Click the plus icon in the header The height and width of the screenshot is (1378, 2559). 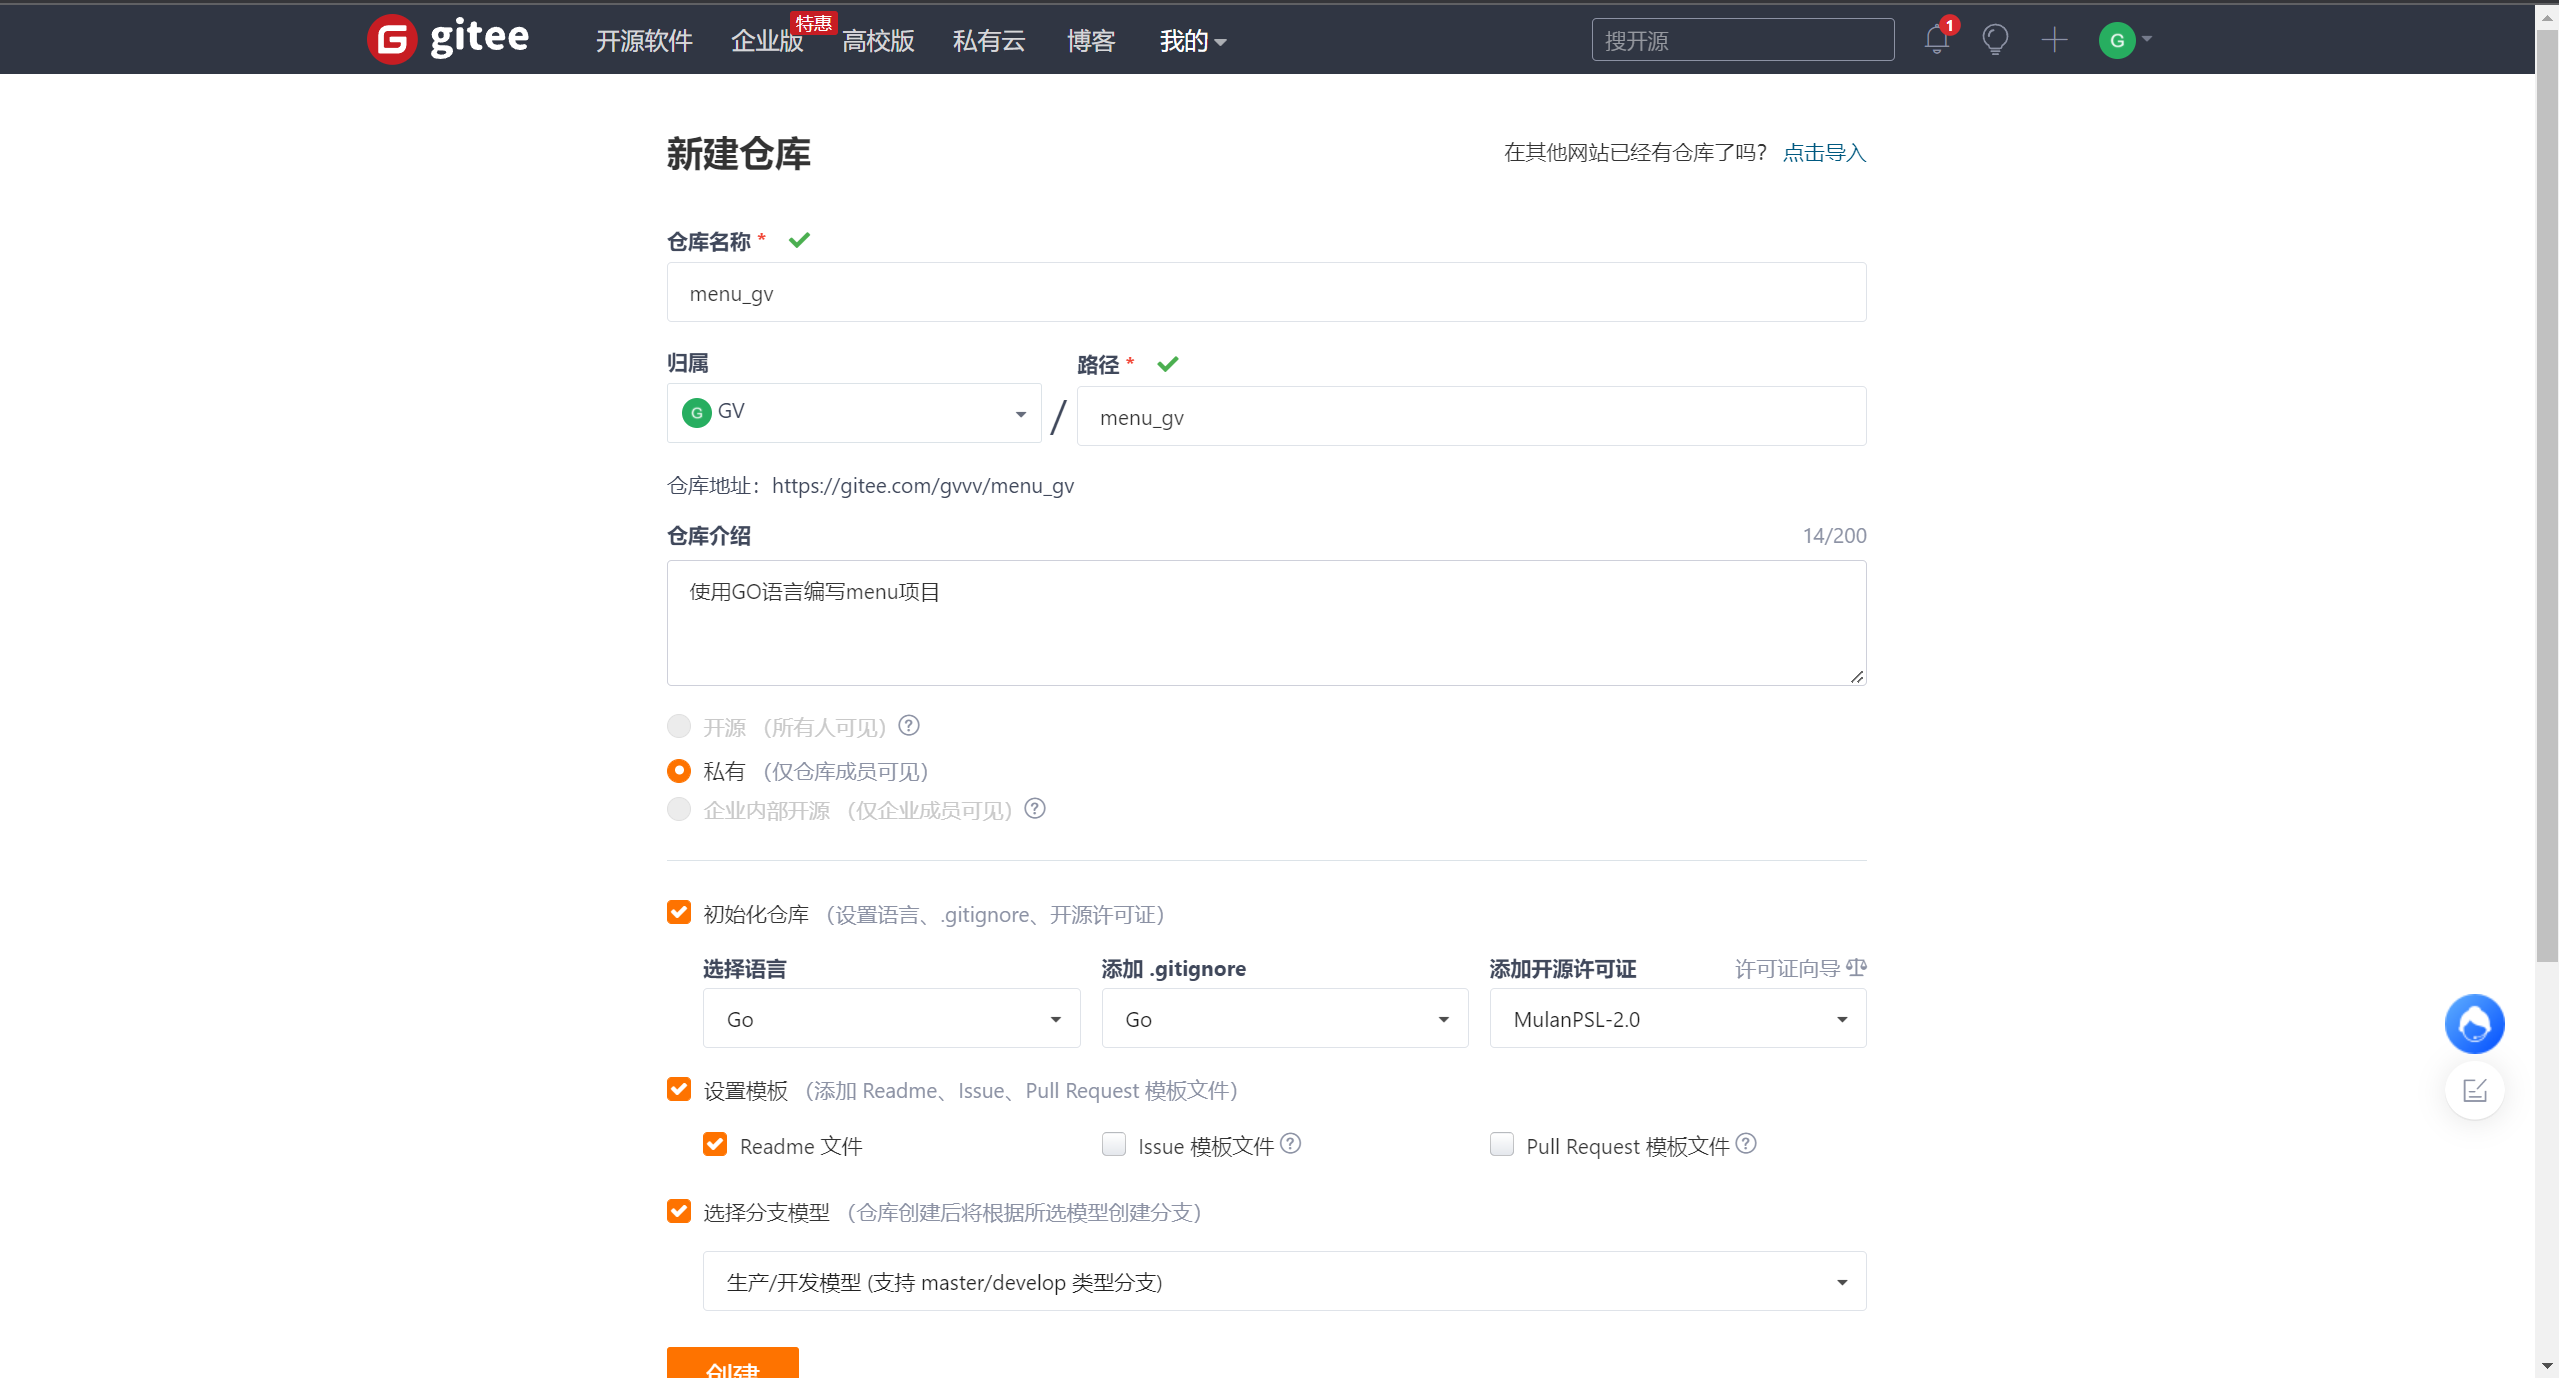[2054, 40]
